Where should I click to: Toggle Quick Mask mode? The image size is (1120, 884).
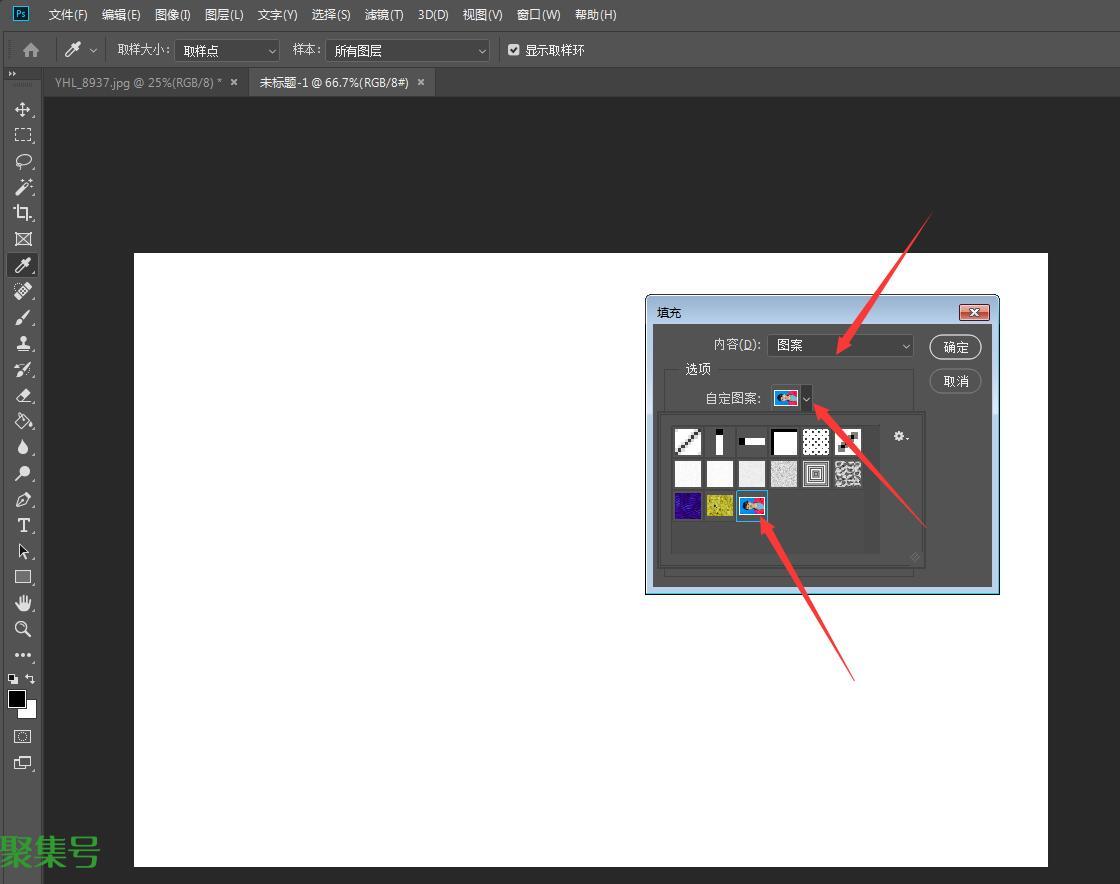(22, 736)
